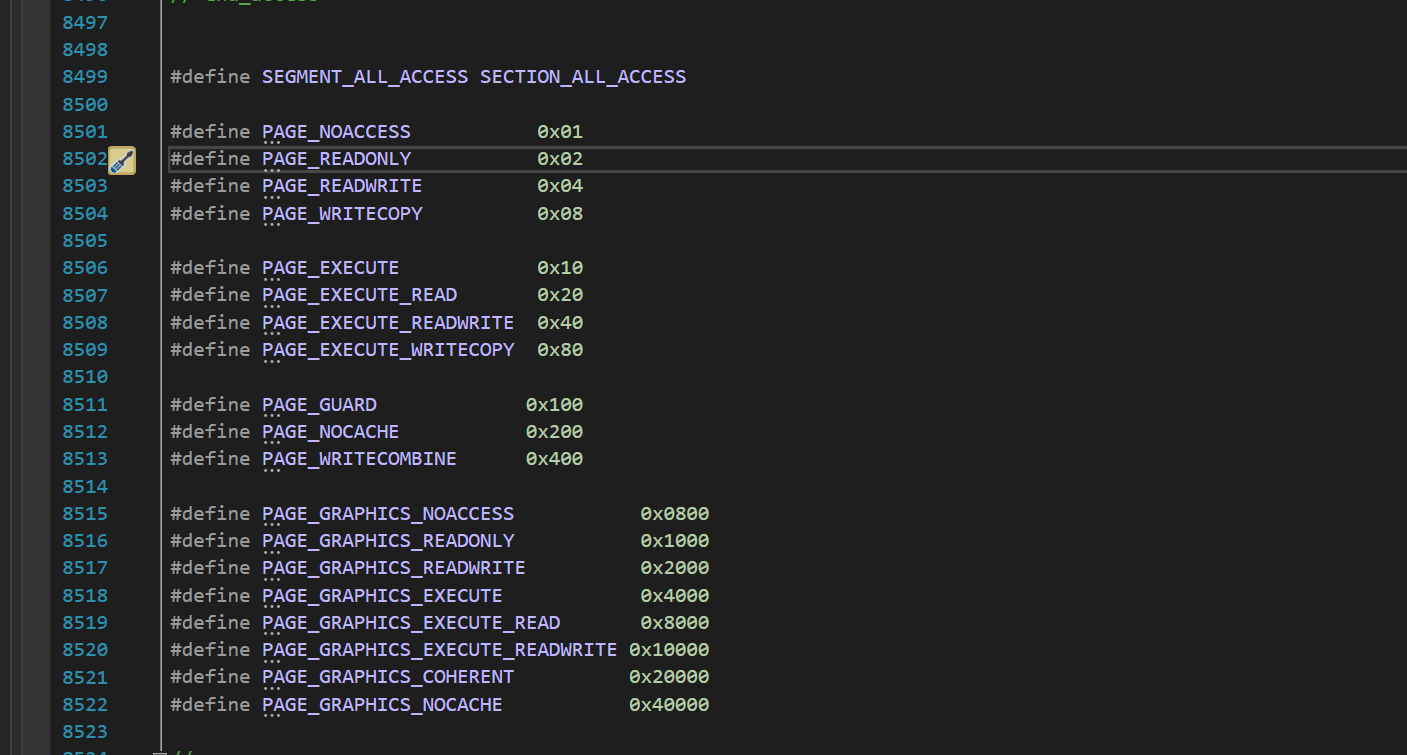Click the value 0x40 on line 8508
The width and height of the screenshot is (1407, 755).
560,323
